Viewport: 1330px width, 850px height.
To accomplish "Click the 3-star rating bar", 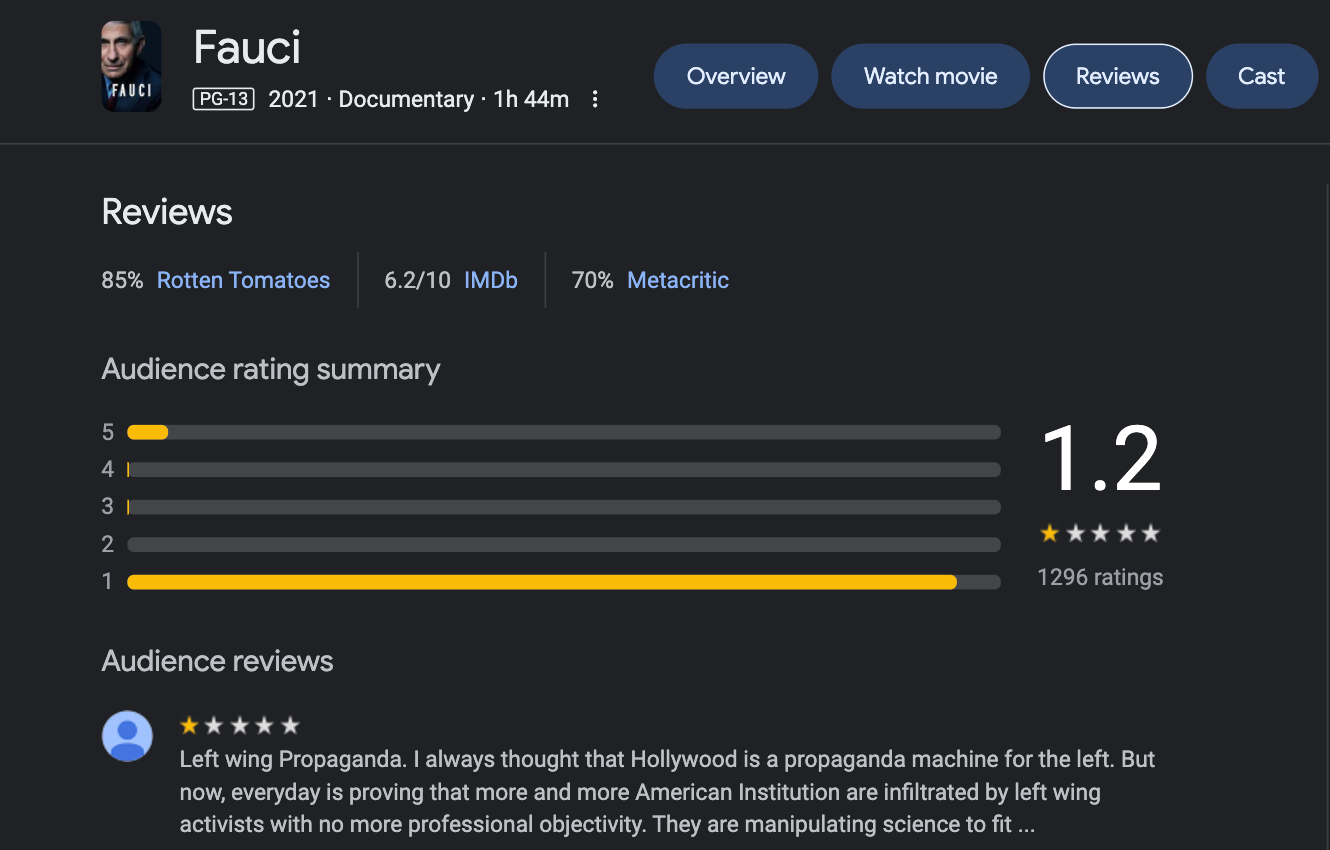I will tap(564, 507).
